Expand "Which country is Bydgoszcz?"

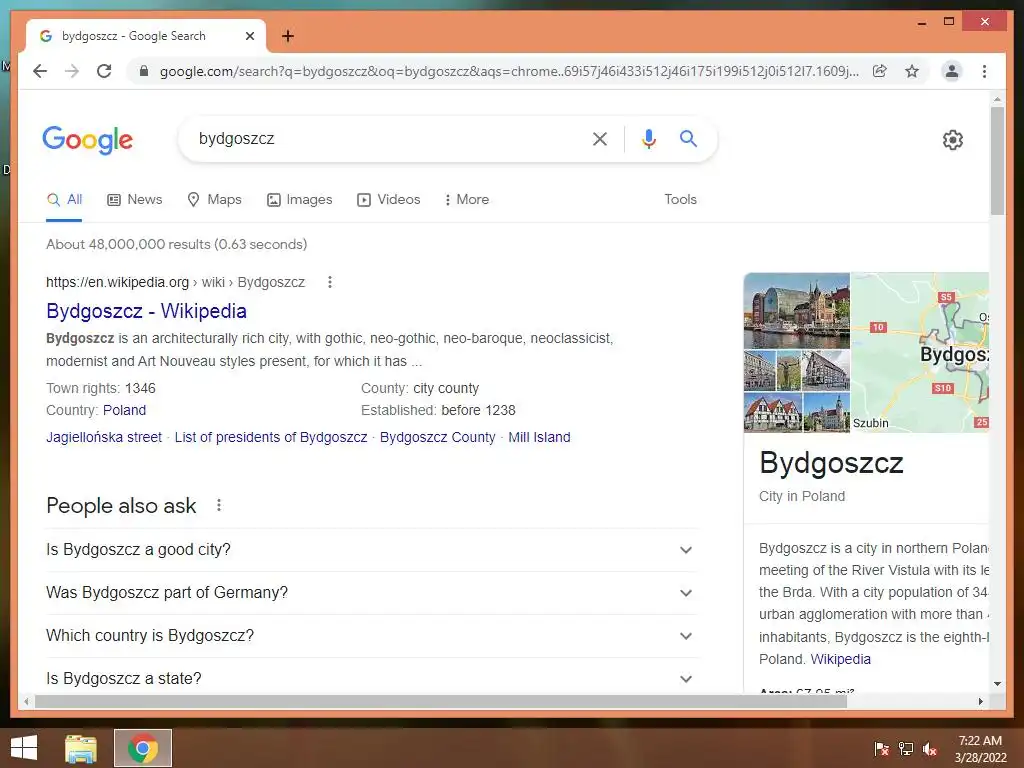point(370,636)
